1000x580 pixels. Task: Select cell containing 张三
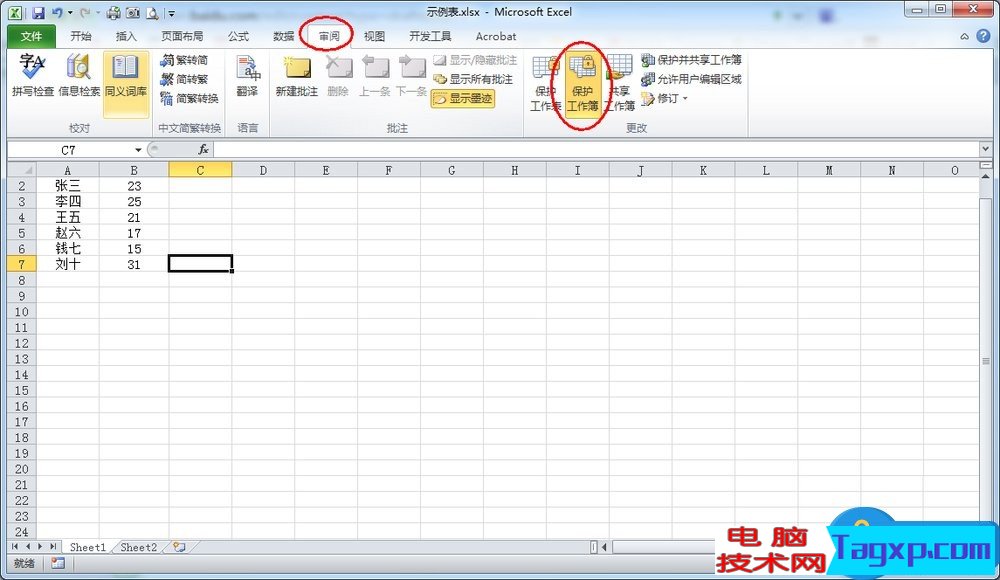click(x=68, y=186)
